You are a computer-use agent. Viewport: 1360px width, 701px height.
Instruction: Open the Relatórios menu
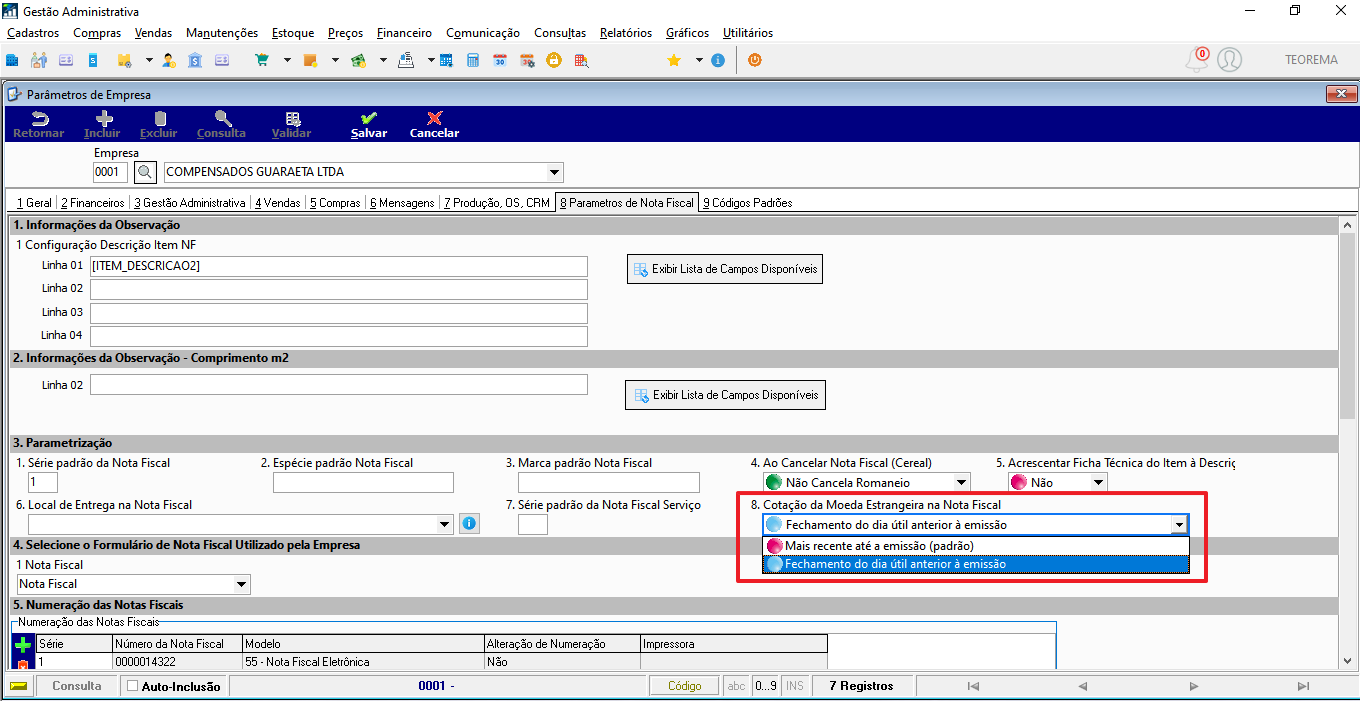626,33
